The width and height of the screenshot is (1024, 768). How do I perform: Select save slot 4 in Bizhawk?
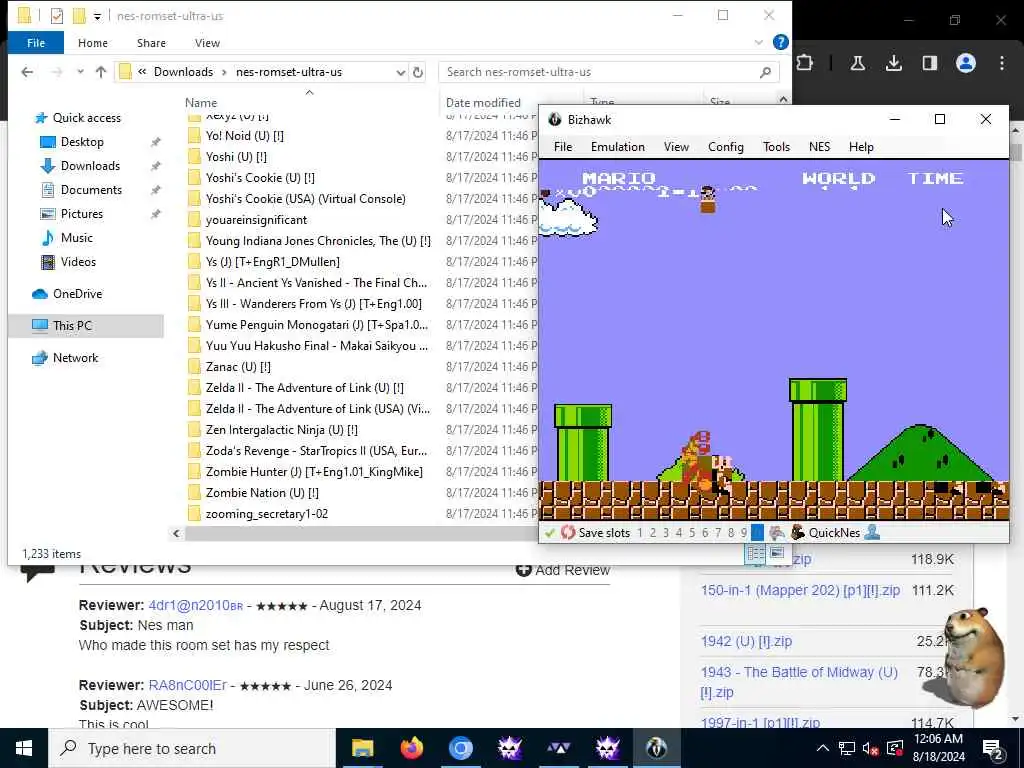tap(679, 533)
